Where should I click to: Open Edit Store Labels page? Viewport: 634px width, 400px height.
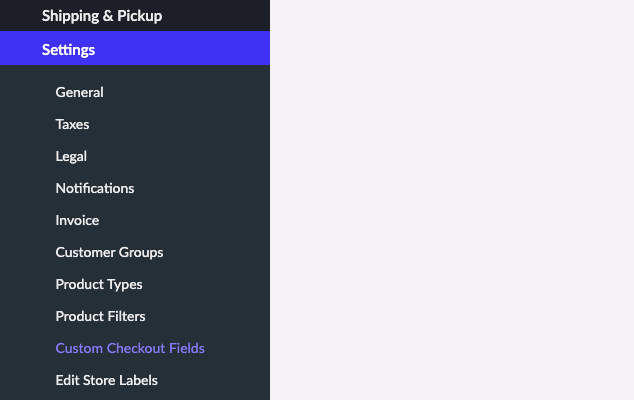pos(106,380)
